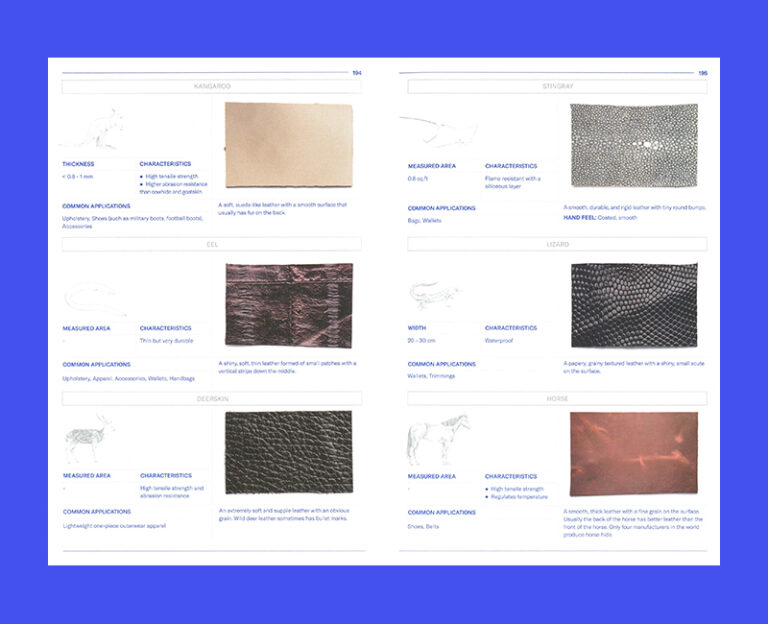Click the lizard pencil sketch
The image size is (768, 624).
(435, 294)
